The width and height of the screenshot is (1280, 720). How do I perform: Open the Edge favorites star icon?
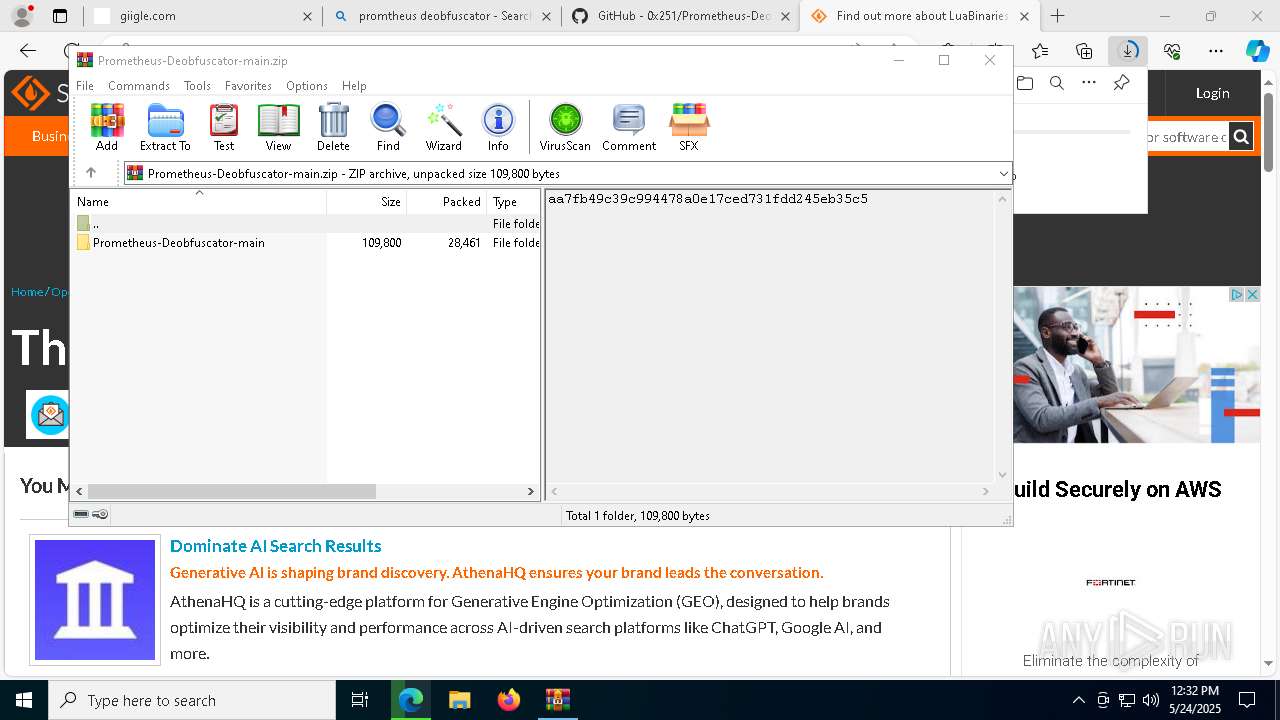(1040, 51)
